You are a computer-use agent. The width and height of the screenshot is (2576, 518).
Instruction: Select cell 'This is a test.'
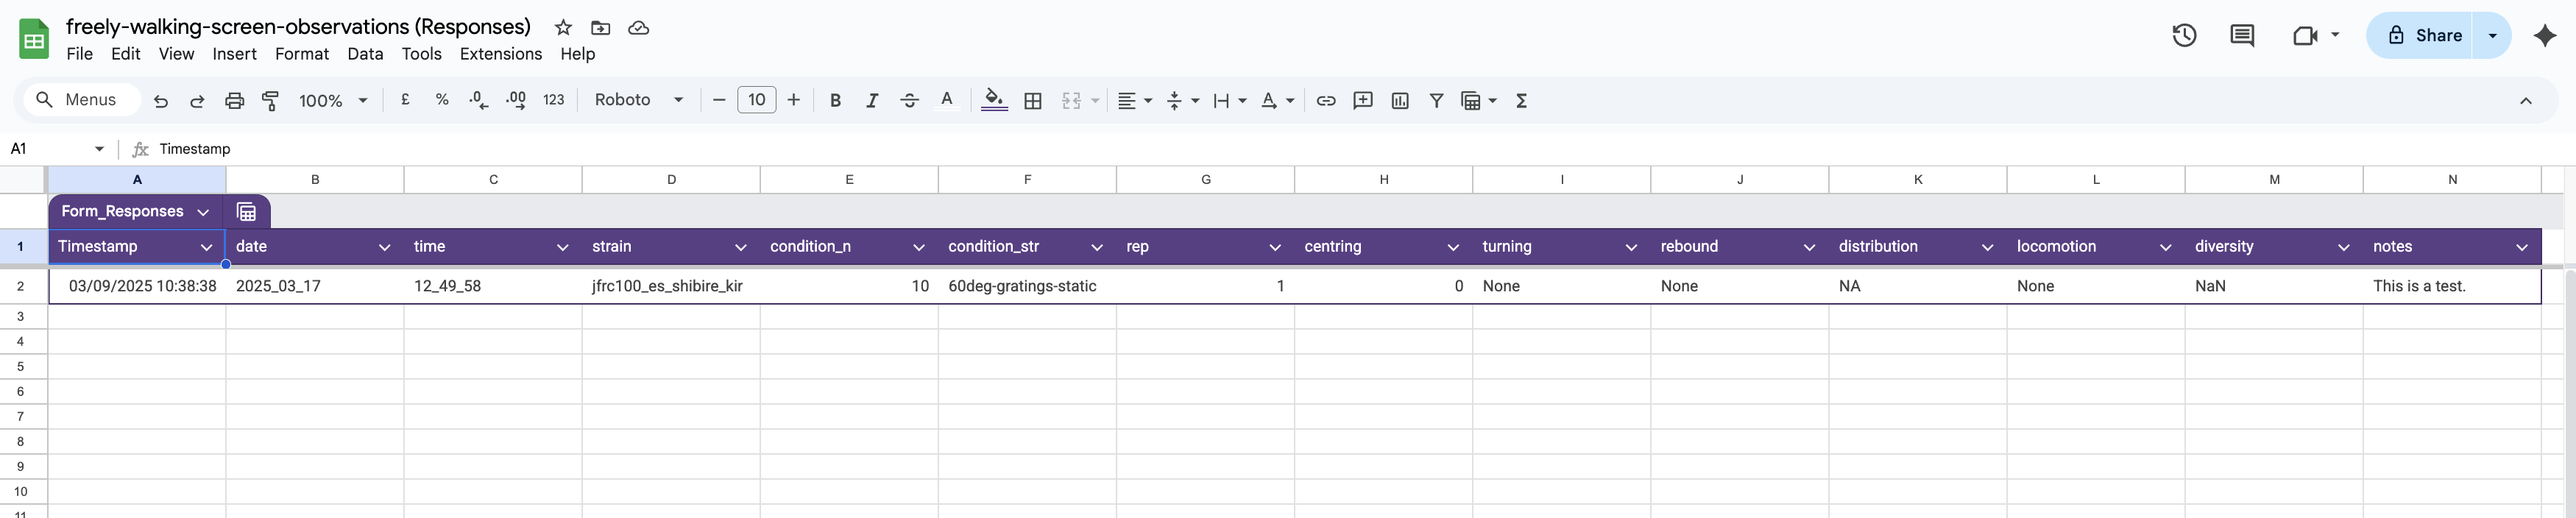[x=2451, y=286]
